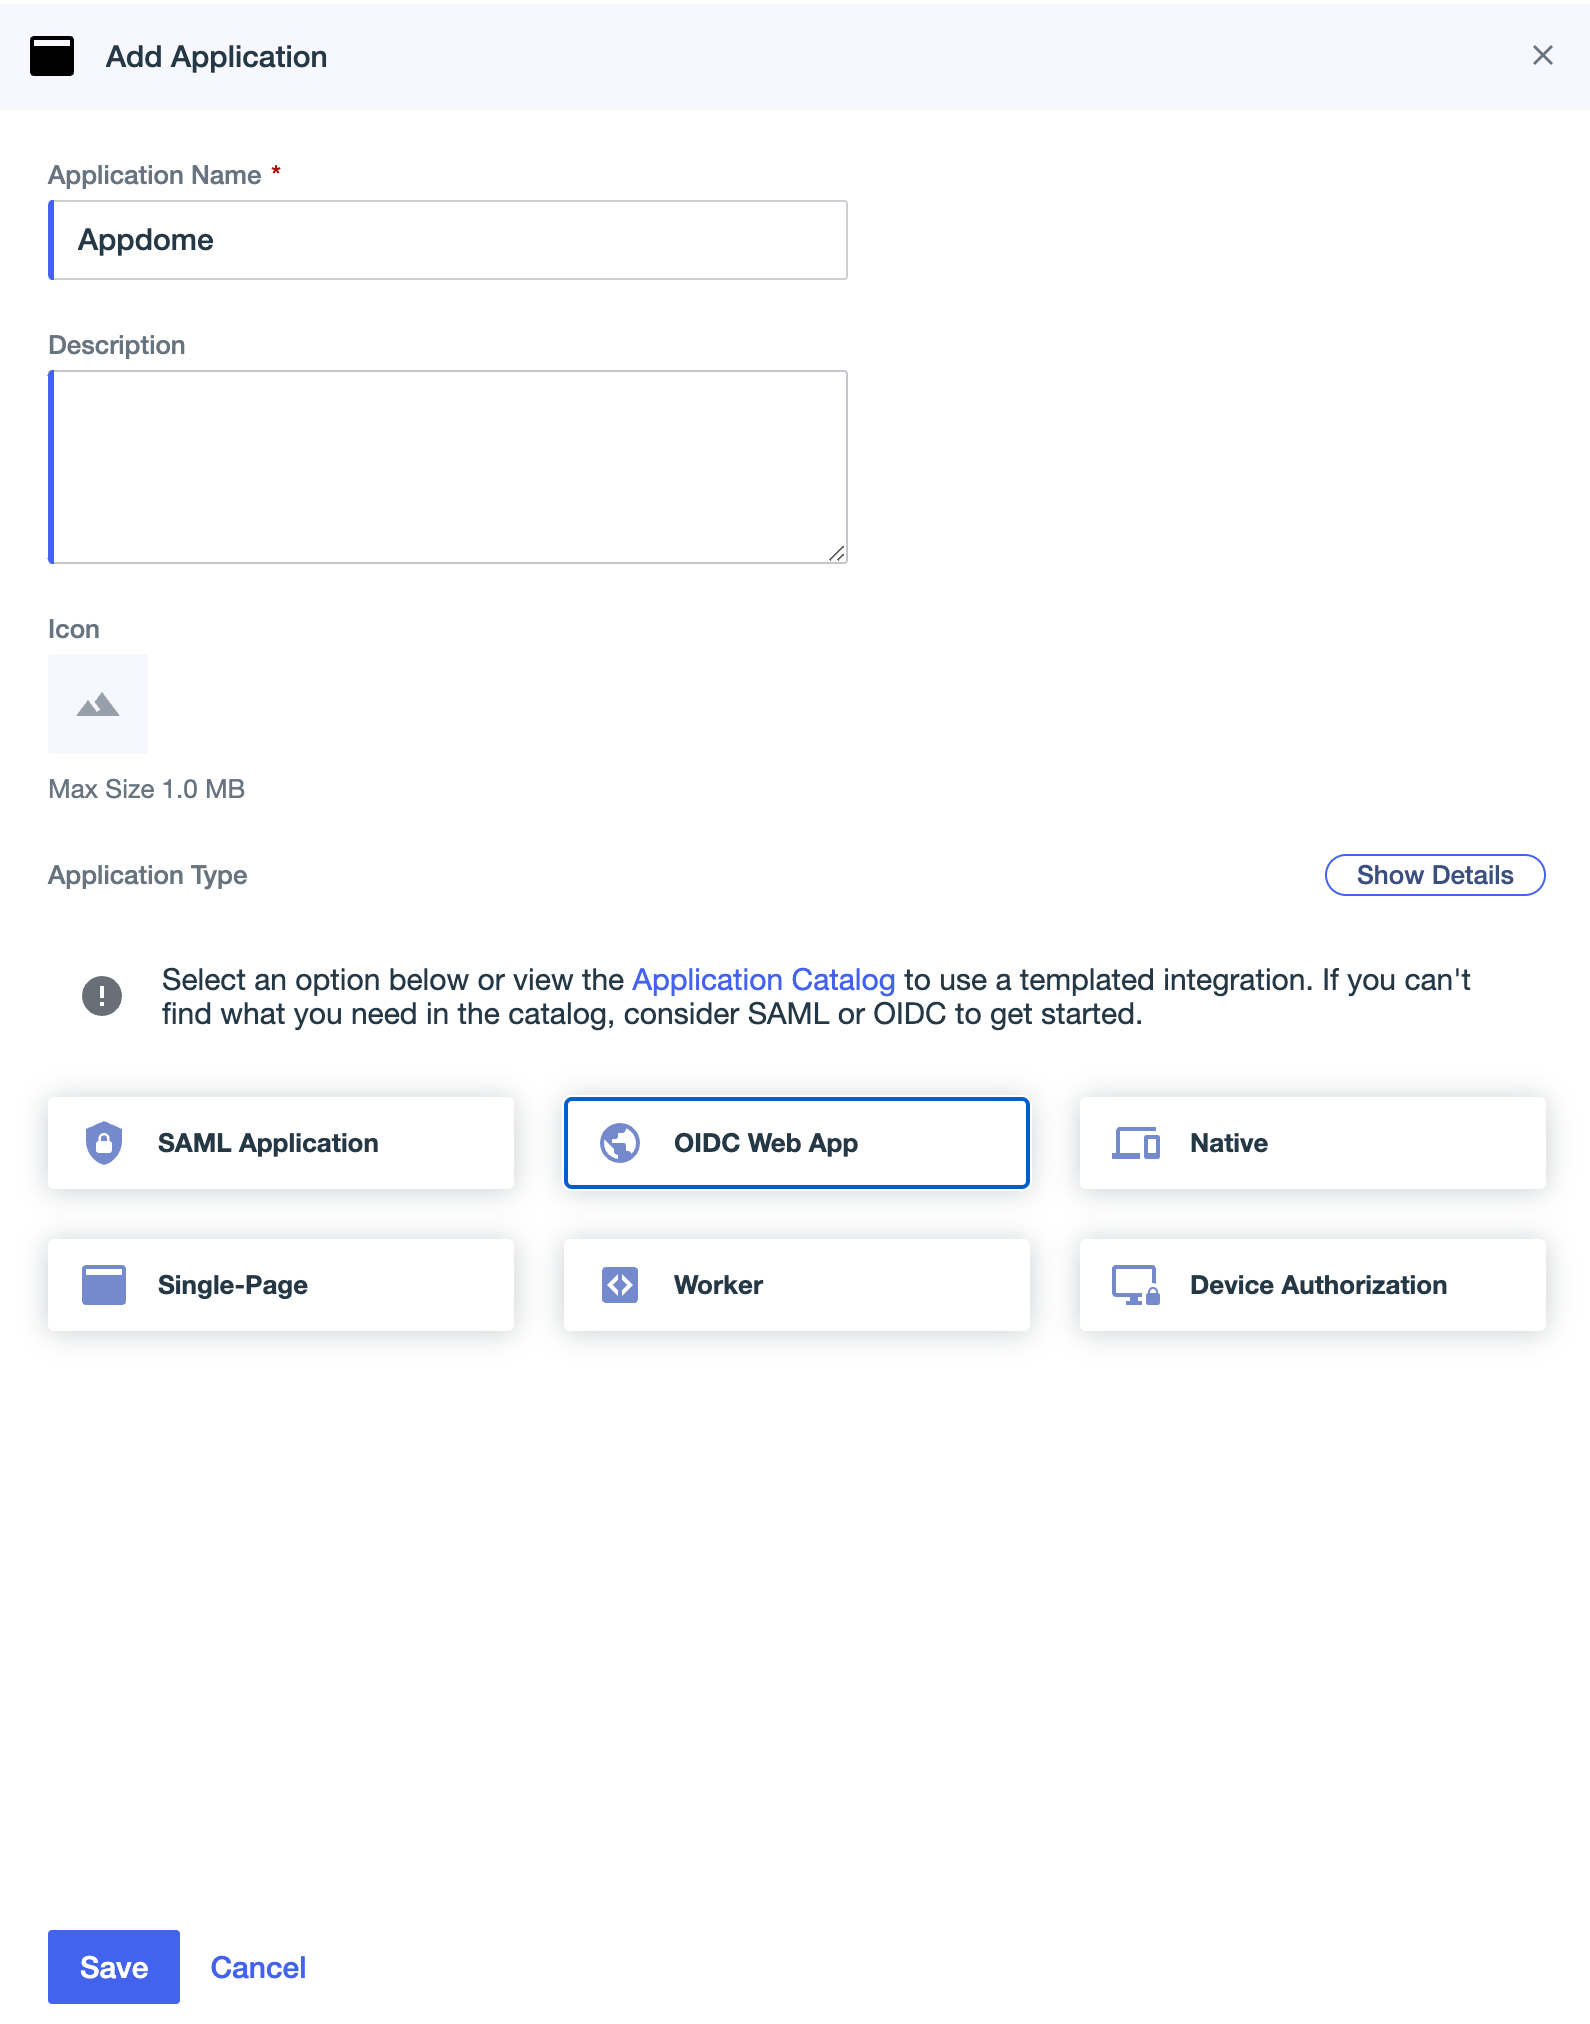Click inside the Description text area

tap(446, 462)
